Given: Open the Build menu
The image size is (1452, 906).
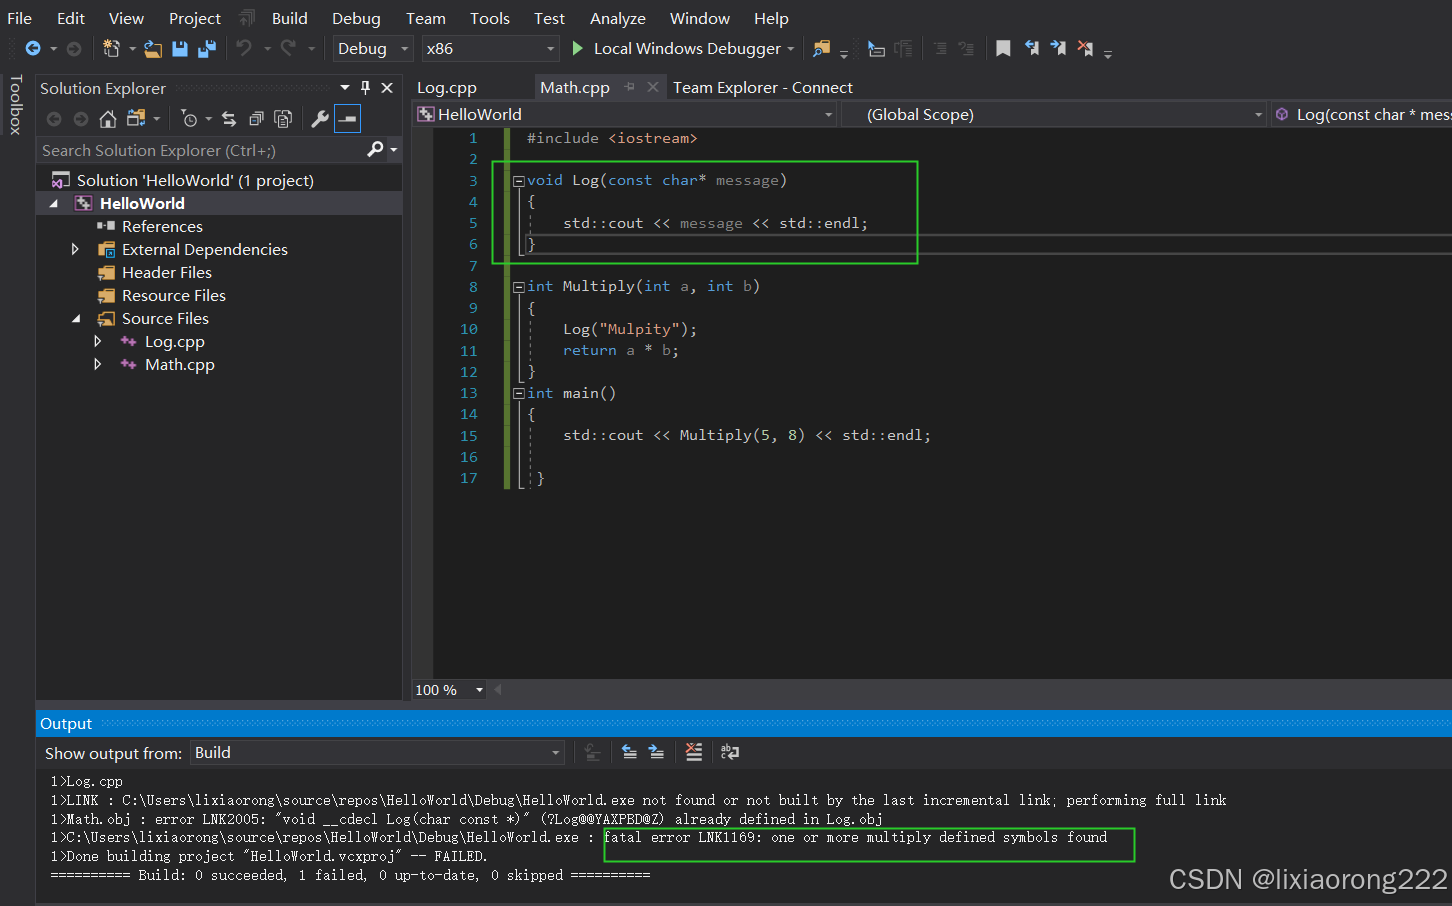Looking at the screenshot, I should tap(289, 18).
